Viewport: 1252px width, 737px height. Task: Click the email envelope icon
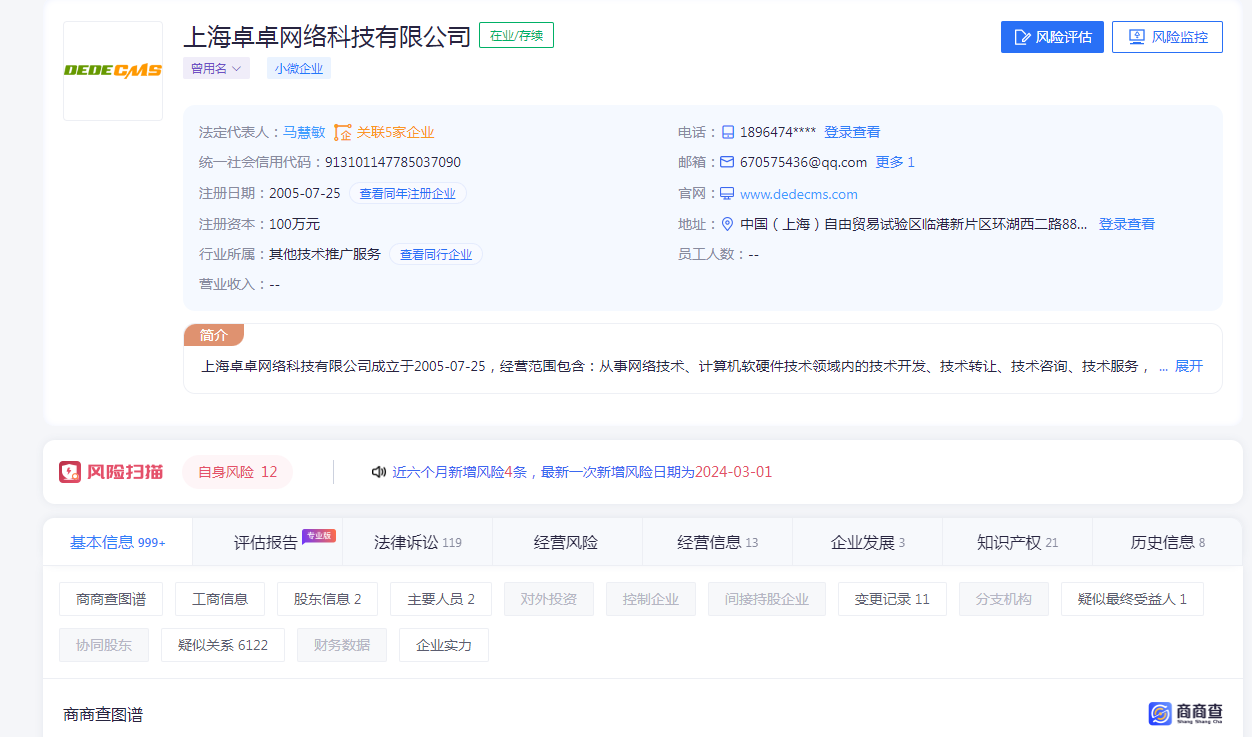click(x=727, y=162)
